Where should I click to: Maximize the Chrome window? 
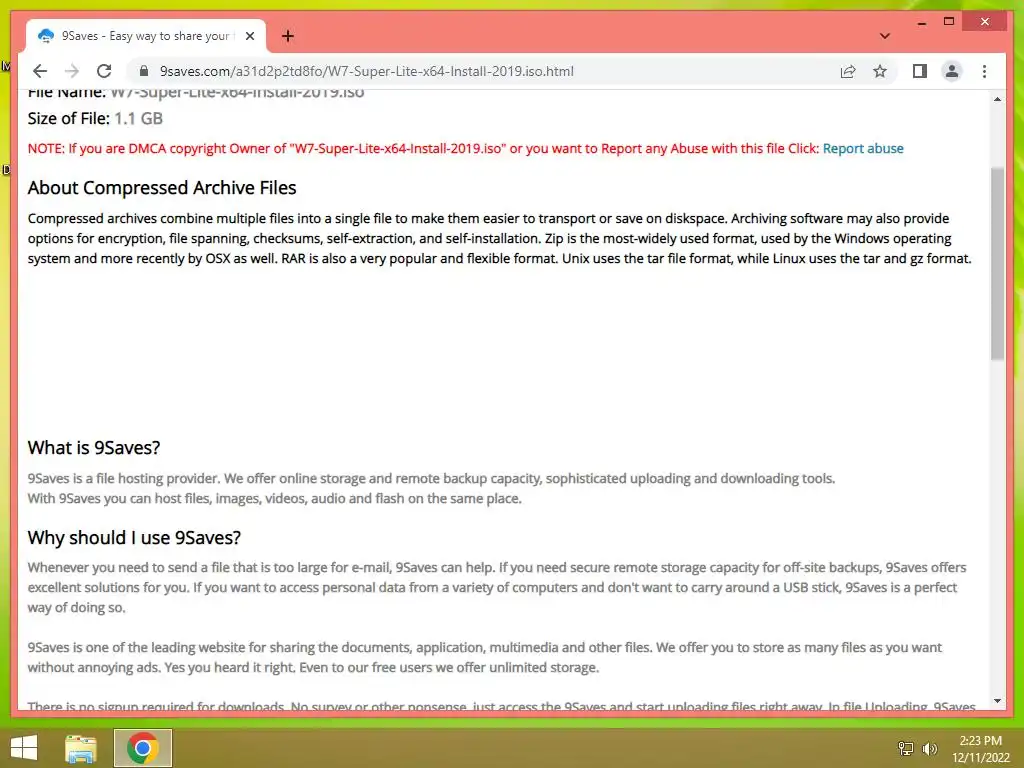click(x=949, y=22)
